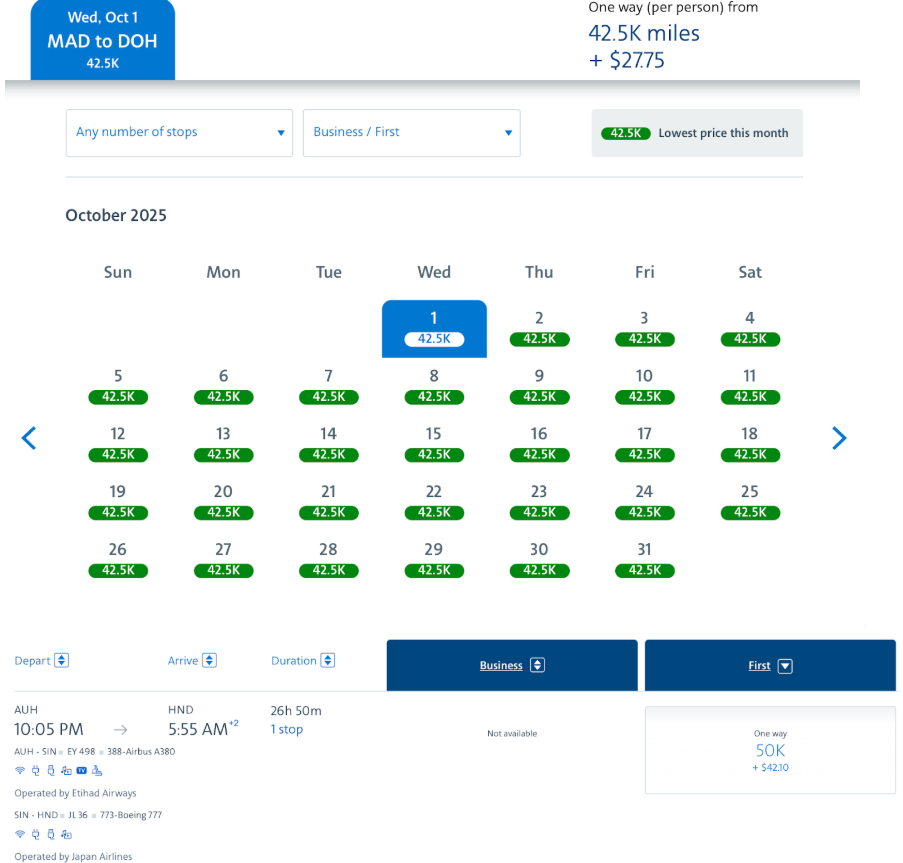
Task: Open the 1 stop details link
Action: click(287, 729)
